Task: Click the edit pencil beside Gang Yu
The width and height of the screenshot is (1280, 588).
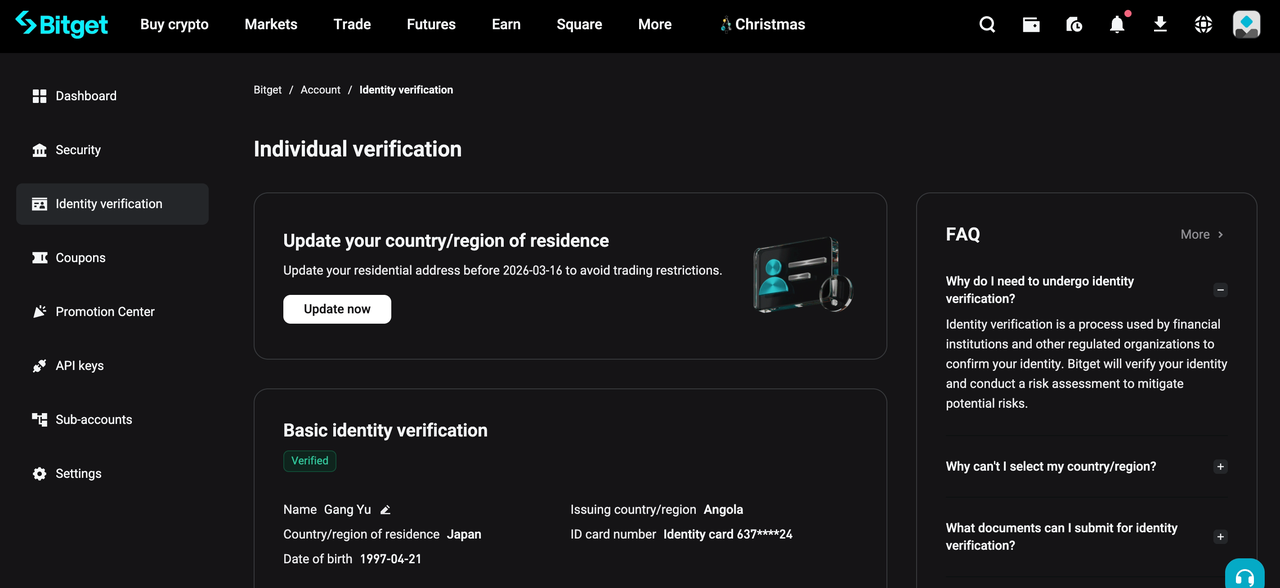Action: point(385,510)
